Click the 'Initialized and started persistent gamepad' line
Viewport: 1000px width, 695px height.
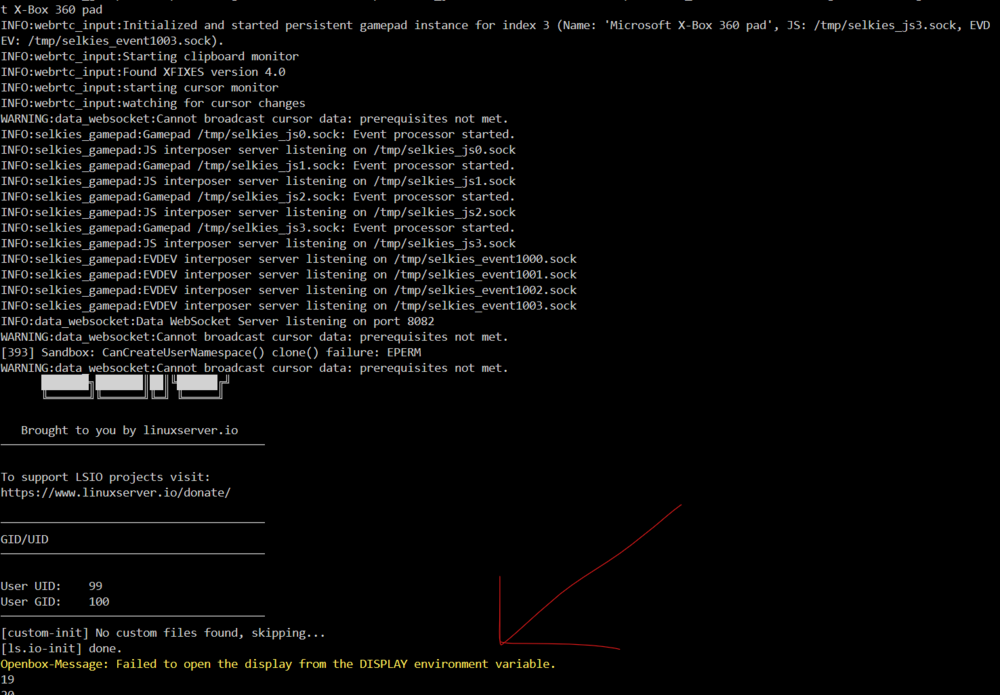pos(496,26)
